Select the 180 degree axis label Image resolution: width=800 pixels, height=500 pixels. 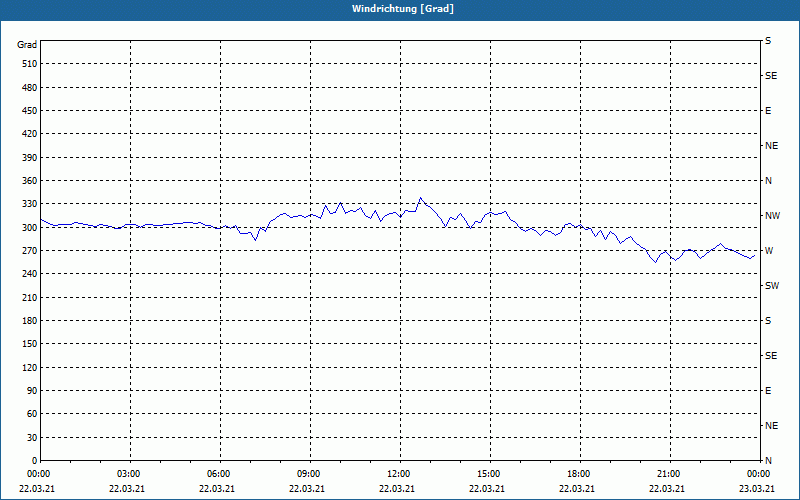[30, 321]
